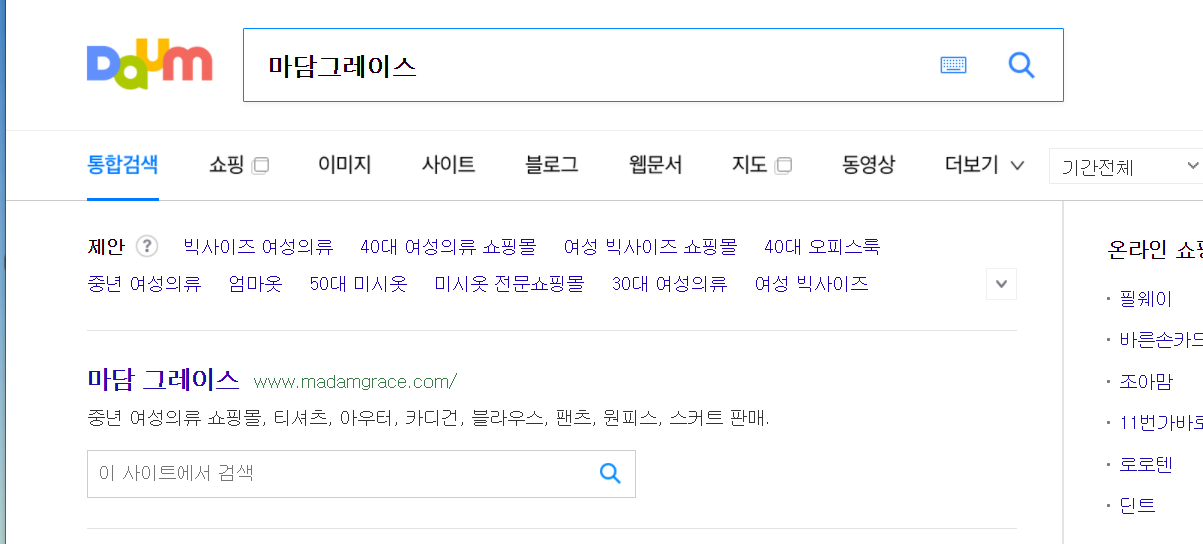
Task: Open the 로로텐 sidebar link
Action: pos(1145,464)
